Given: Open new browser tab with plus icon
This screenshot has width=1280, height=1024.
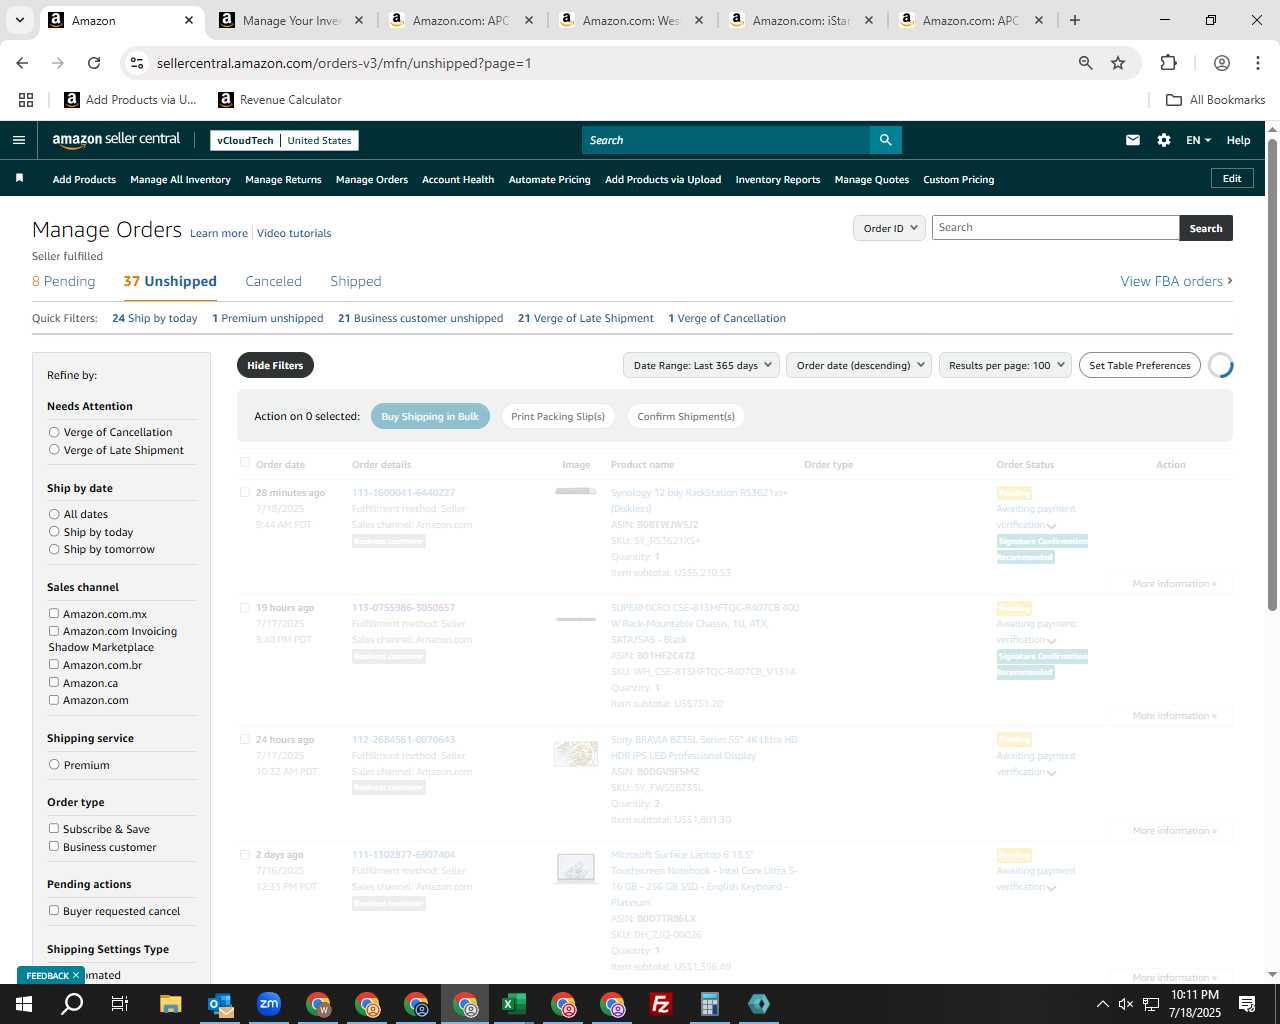Looking at the screenshot, I should 1075,20.
